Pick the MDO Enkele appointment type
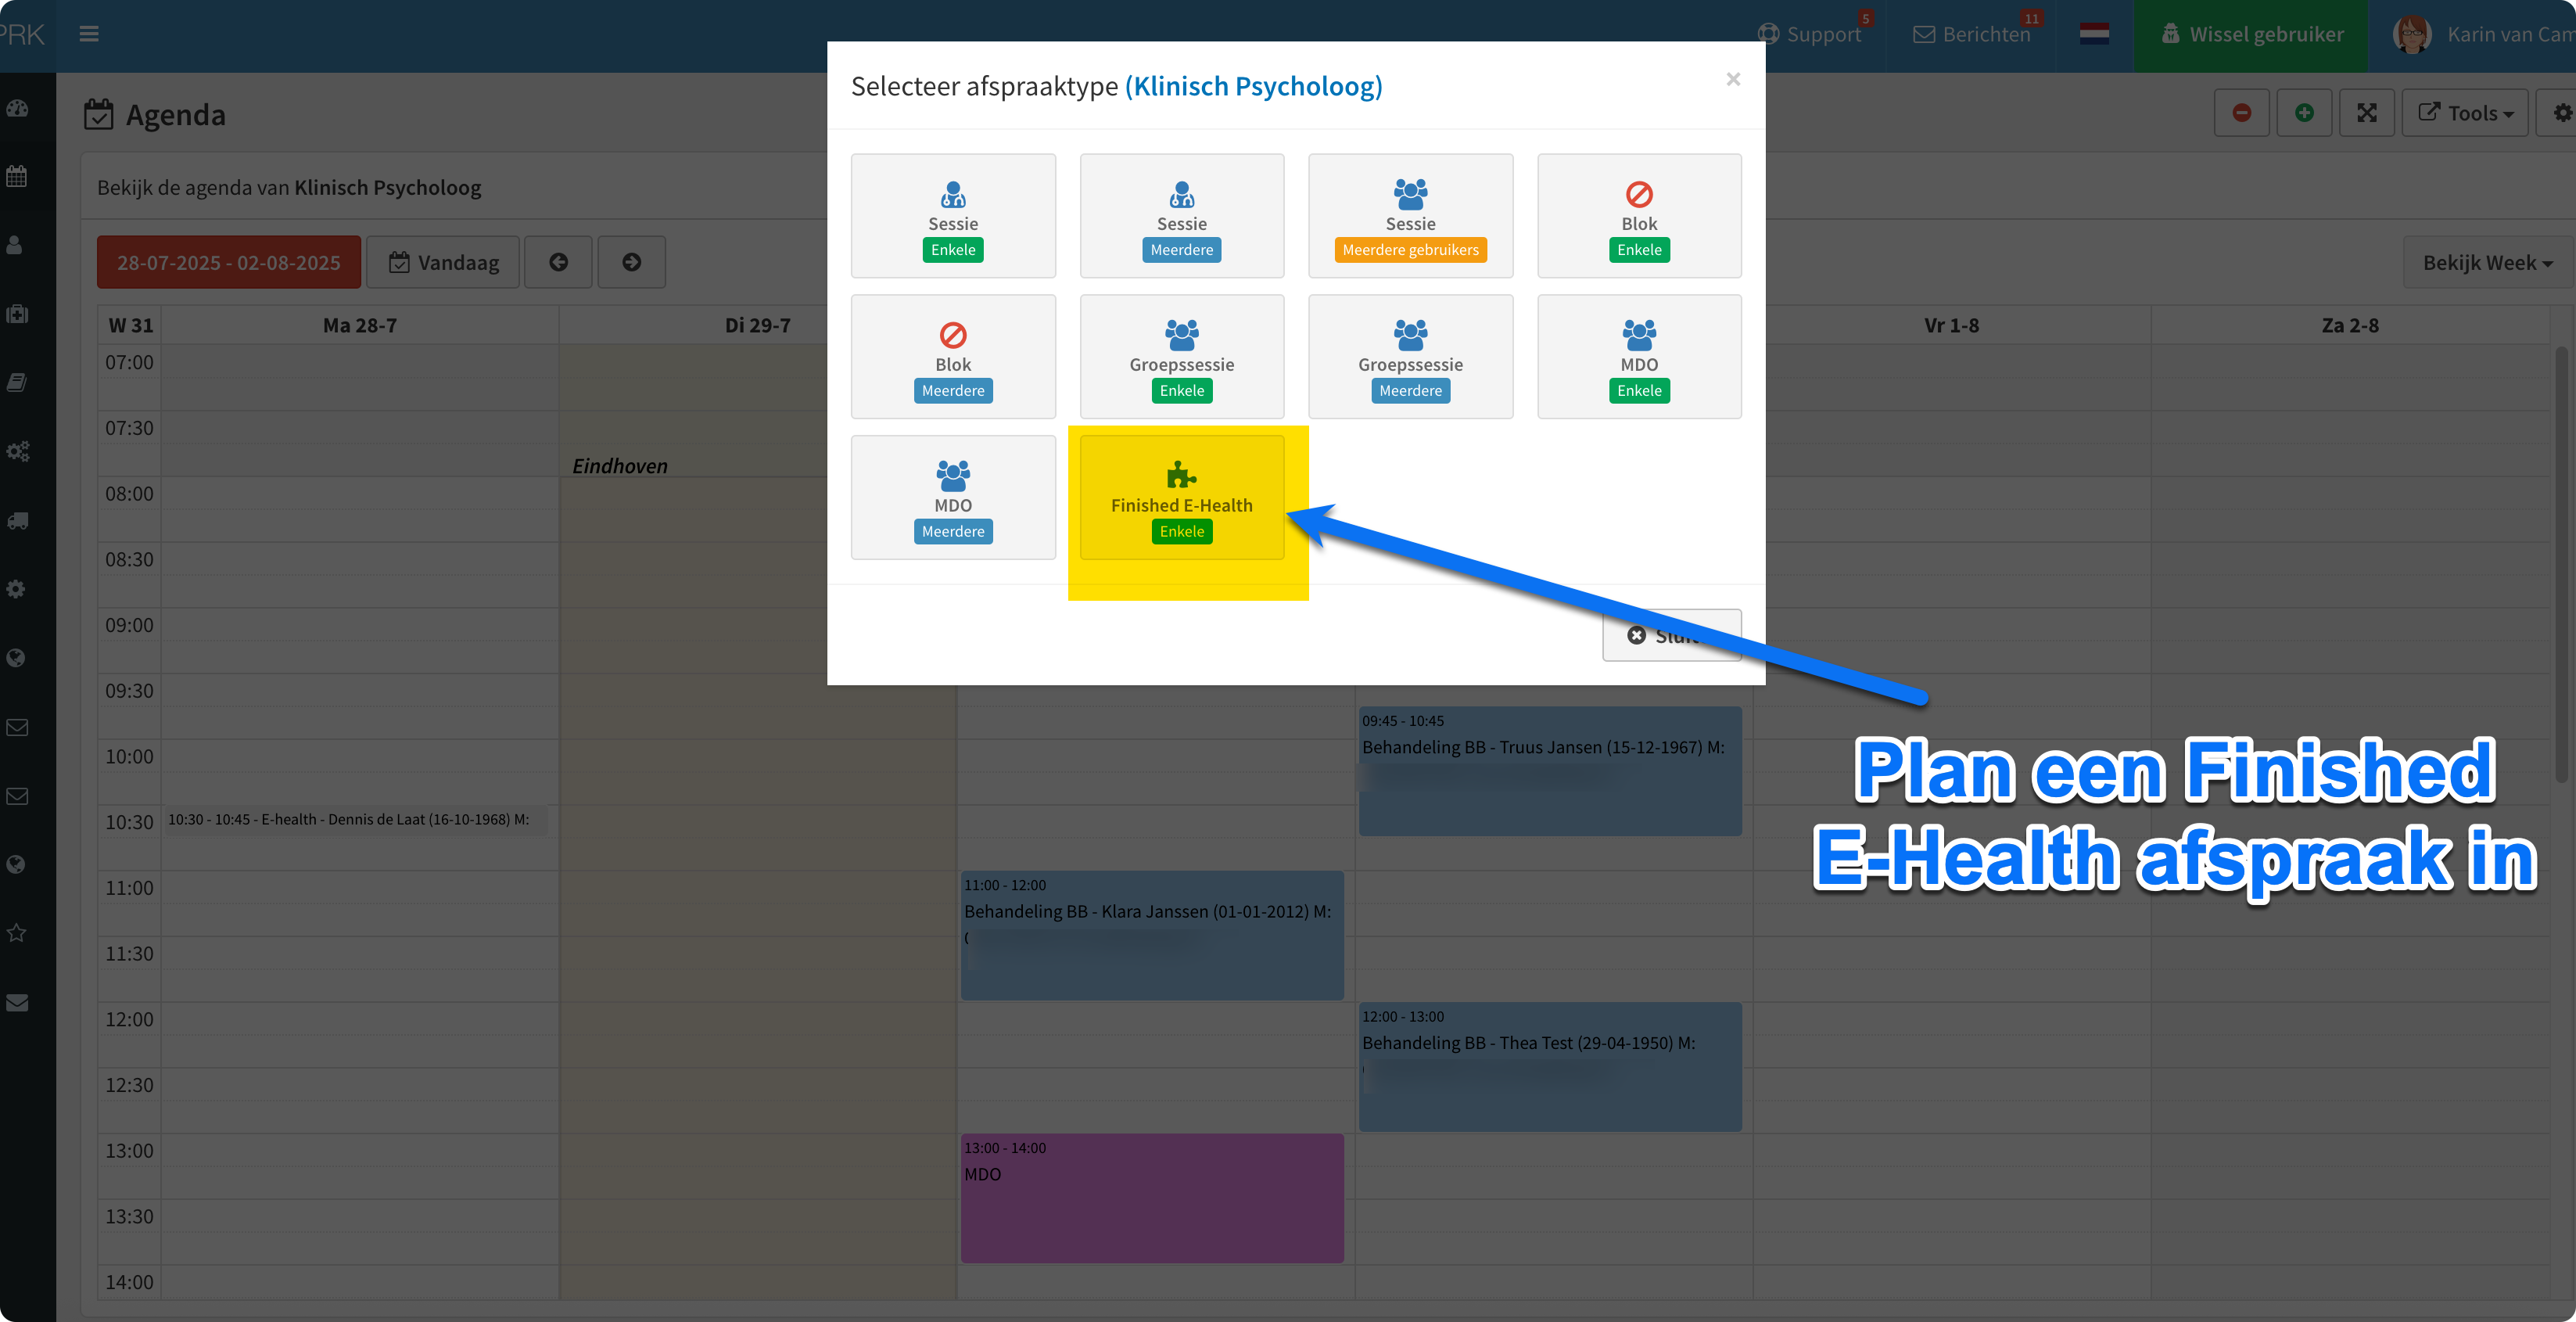2576x1322 pixels. (1639, 357)
